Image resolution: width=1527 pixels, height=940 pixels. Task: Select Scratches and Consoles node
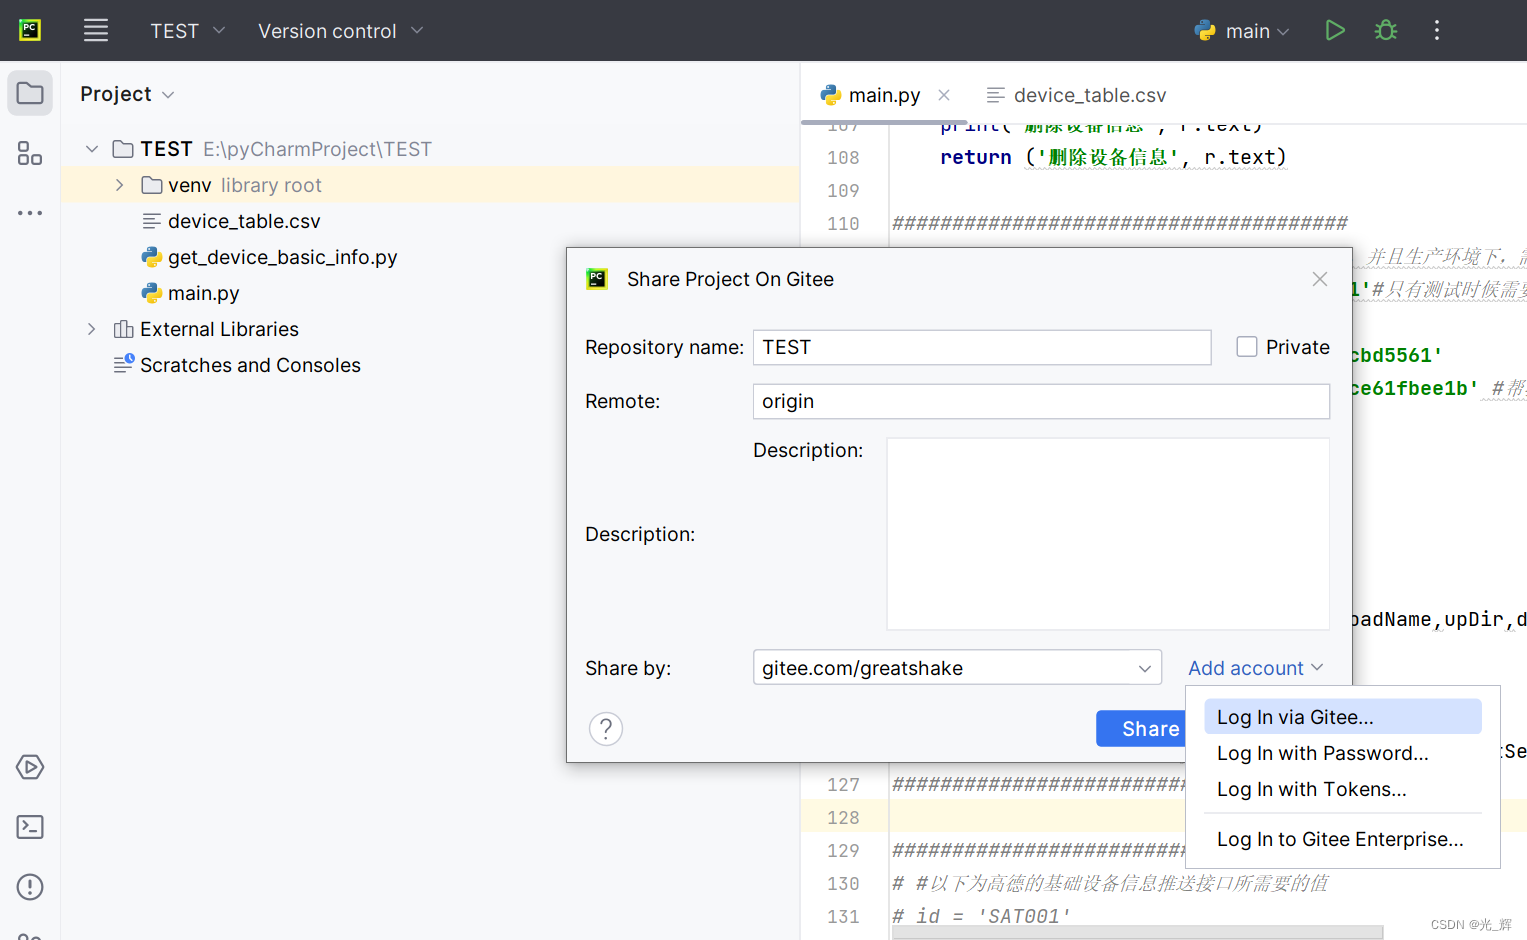tap(250, 365)
